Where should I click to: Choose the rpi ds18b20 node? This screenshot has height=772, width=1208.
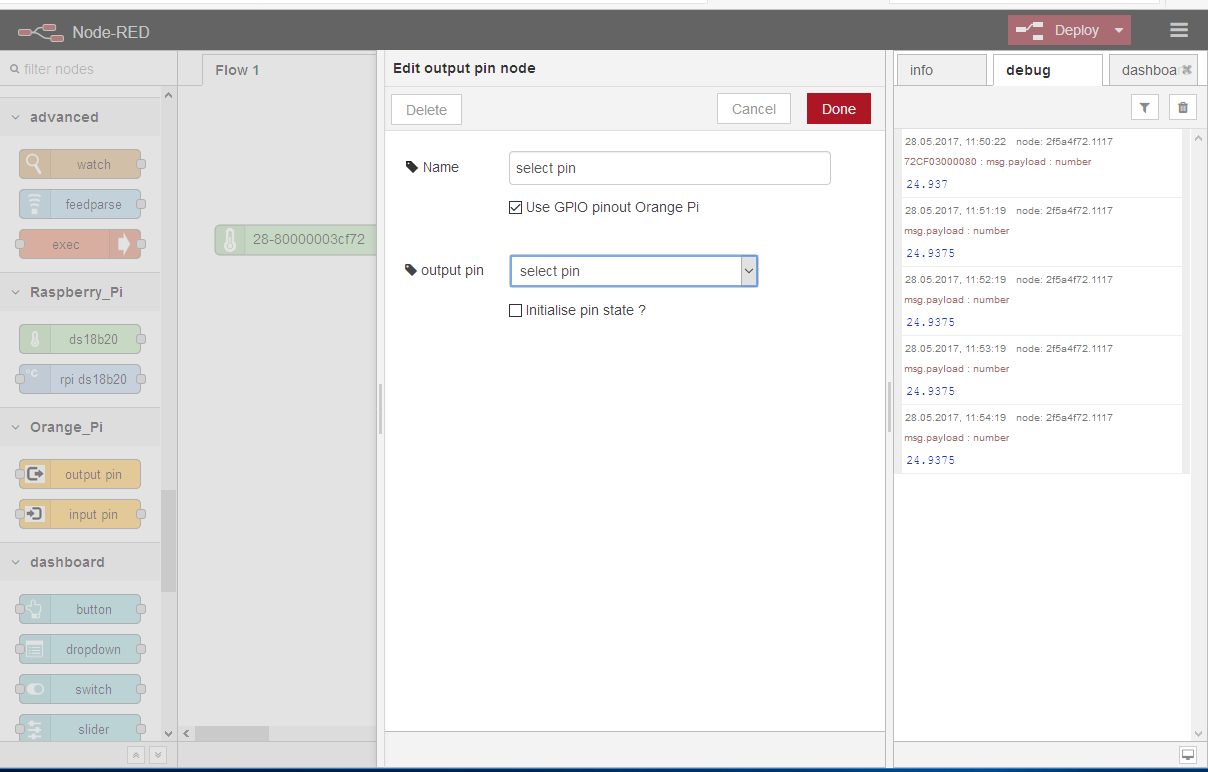tap(80, 379)
